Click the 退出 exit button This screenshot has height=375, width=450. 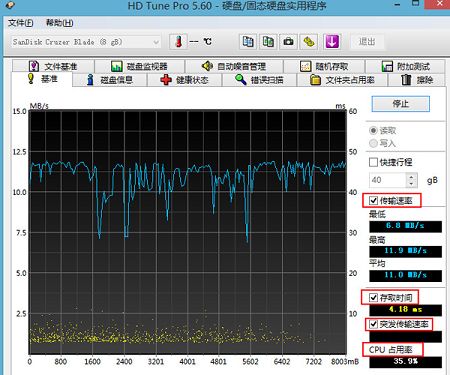(367, 42)
